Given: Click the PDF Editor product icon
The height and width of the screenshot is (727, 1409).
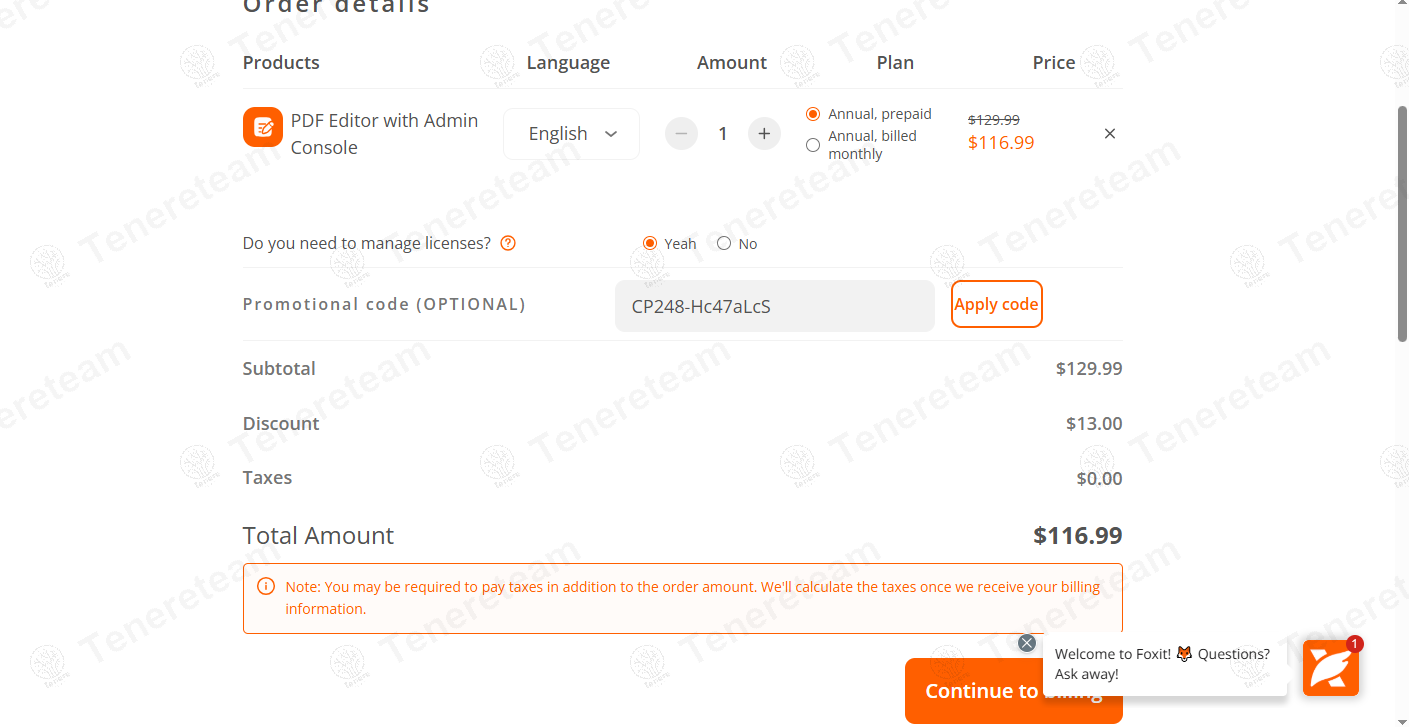Looking at the screenshot, I should point(262,128).
